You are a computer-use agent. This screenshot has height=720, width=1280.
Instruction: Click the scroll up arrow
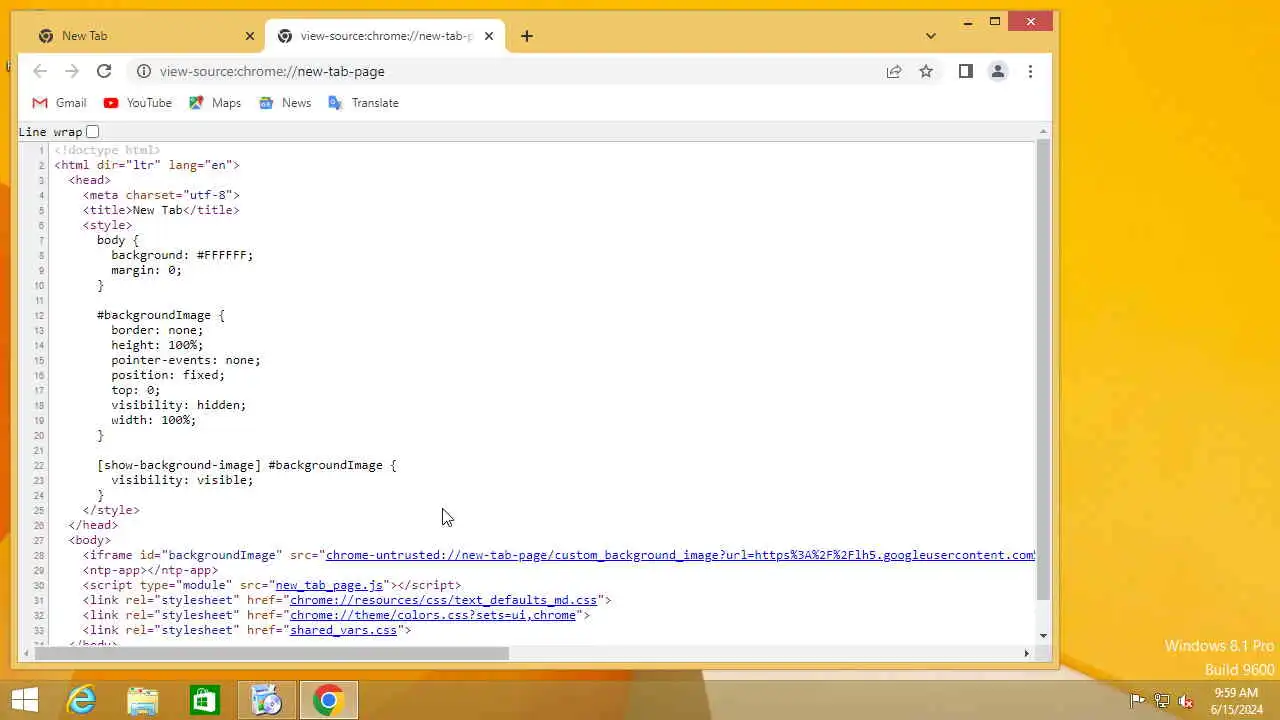point(1043,131)
